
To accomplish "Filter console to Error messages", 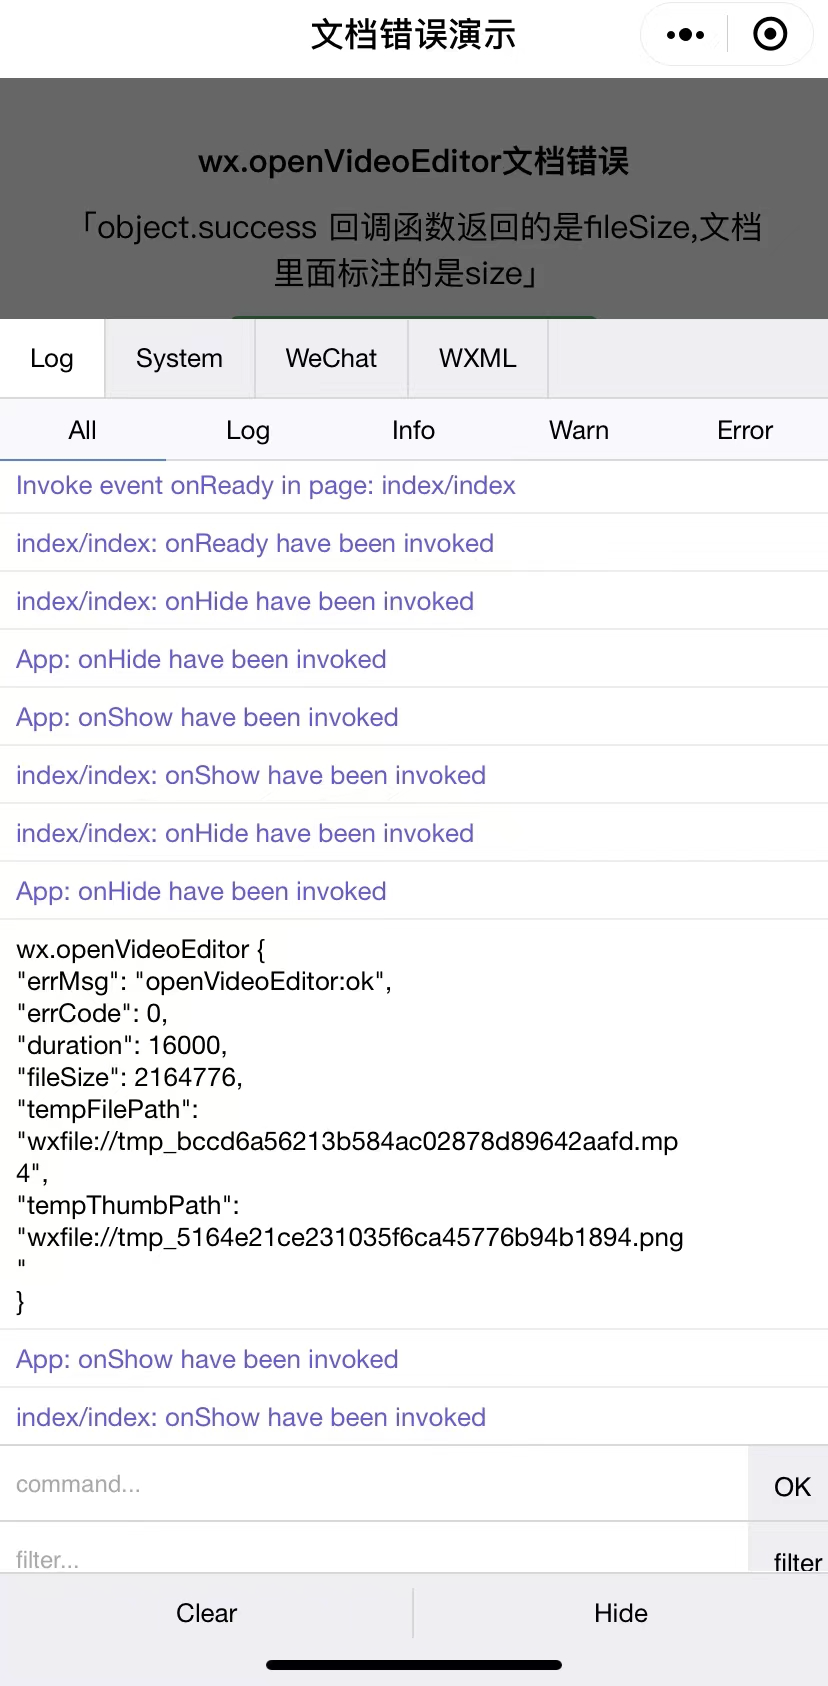I will tap(745, 430).
